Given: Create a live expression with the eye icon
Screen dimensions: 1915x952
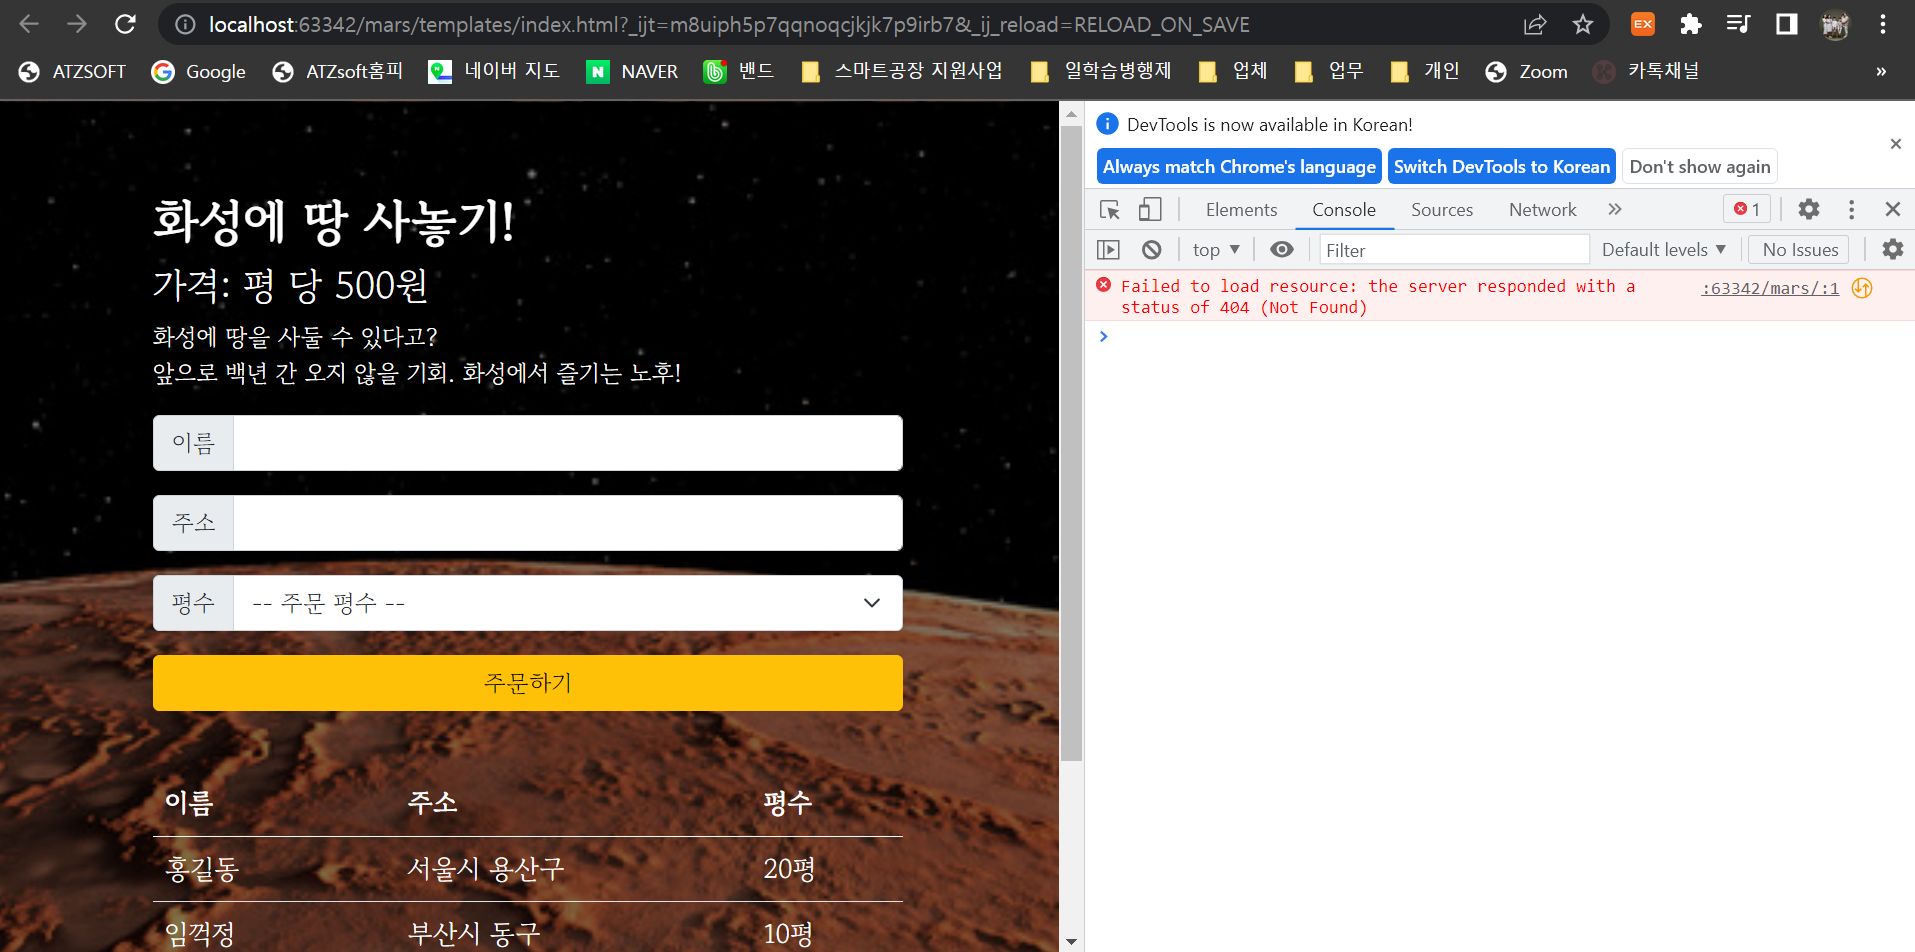Looking at the screenshot, I should coord(1281,249).
